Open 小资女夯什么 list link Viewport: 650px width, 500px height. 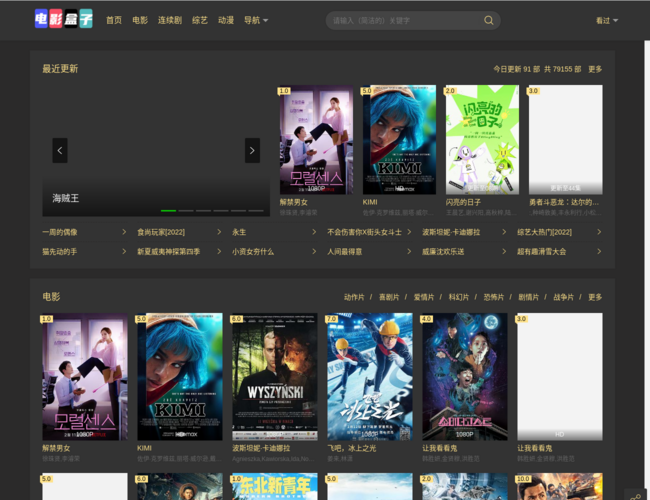253,252
